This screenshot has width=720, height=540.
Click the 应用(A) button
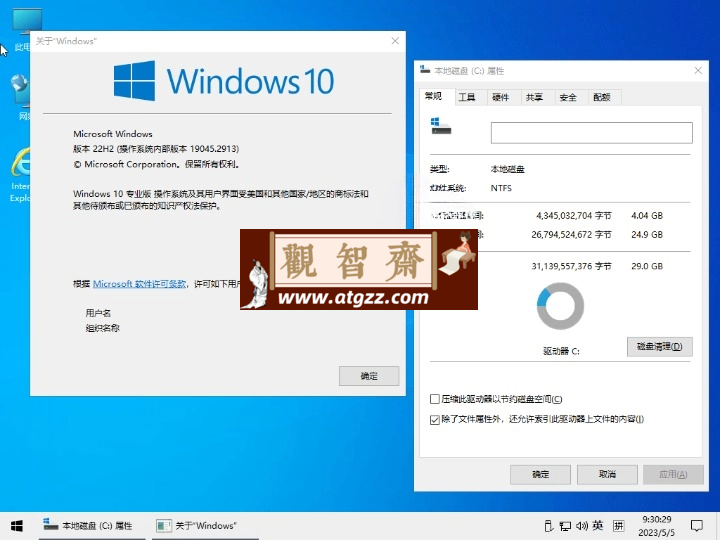tap(673, 474)
